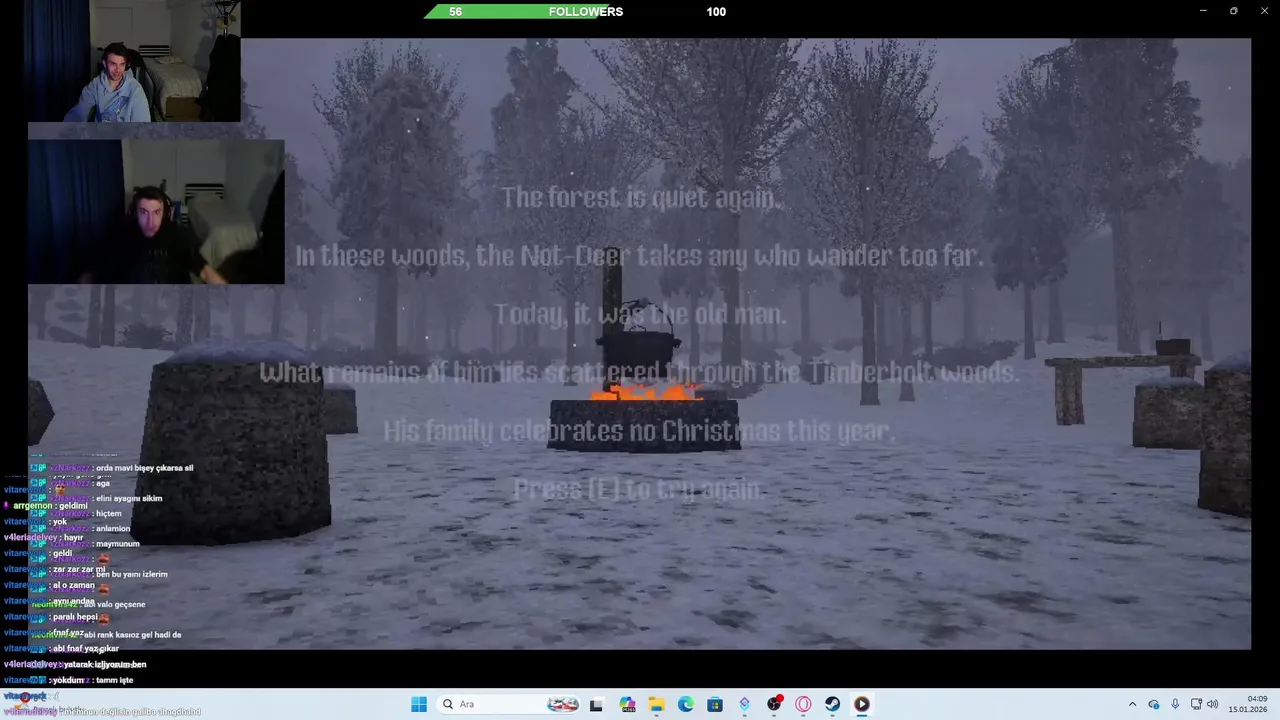Click 'The forest is quiet again.' line

(641, 197)
